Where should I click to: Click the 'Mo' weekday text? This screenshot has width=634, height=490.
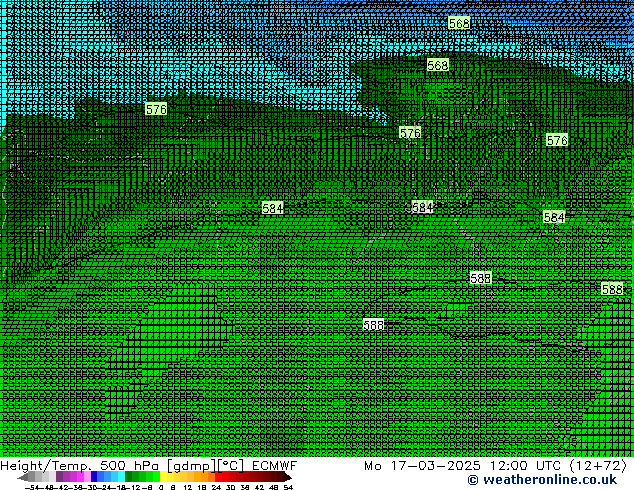coord(373,466)
